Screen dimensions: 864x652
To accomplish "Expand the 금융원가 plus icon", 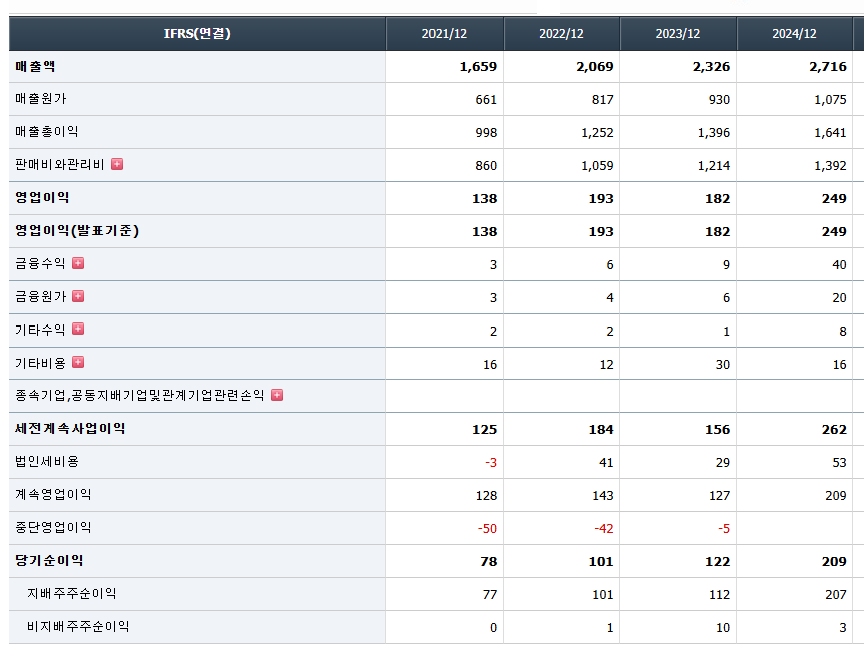I will pos(78,297).
